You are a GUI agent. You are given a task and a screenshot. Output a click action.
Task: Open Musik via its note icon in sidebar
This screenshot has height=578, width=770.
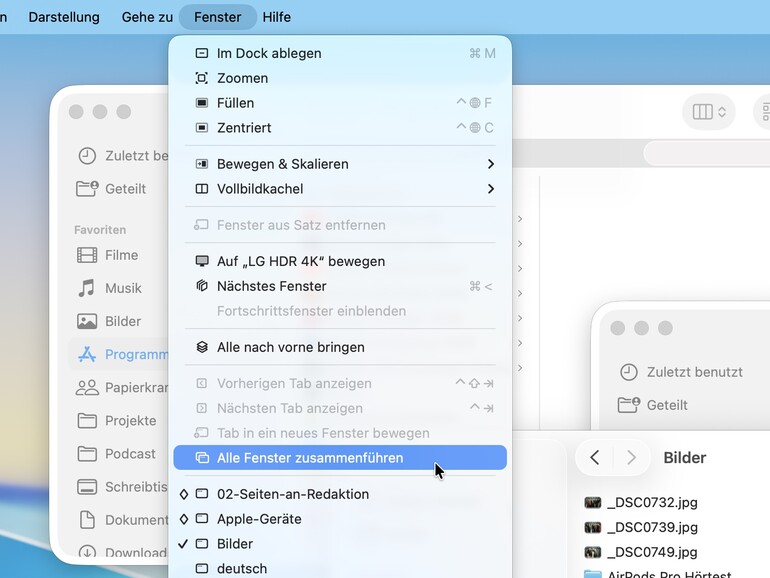coord(86,288)
